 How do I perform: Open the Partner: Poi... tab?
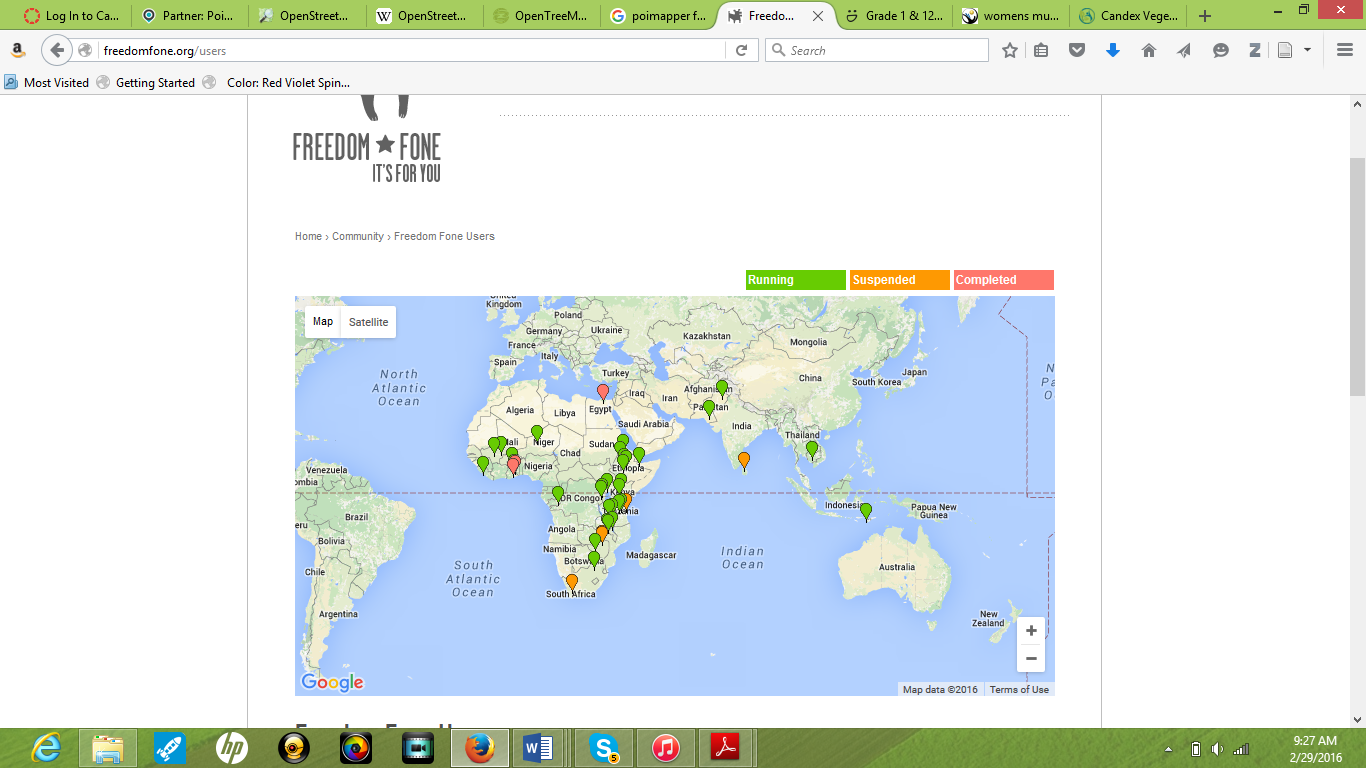tap(188, 16)
